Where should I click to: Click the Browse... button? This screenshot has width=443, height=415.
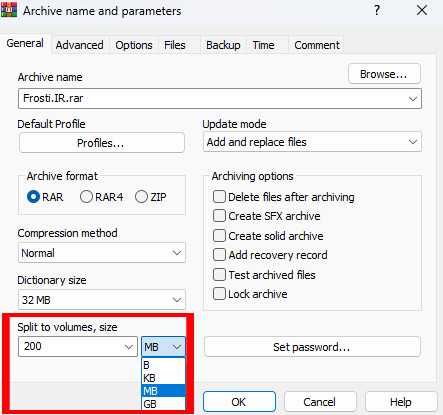tap(384, 74)
